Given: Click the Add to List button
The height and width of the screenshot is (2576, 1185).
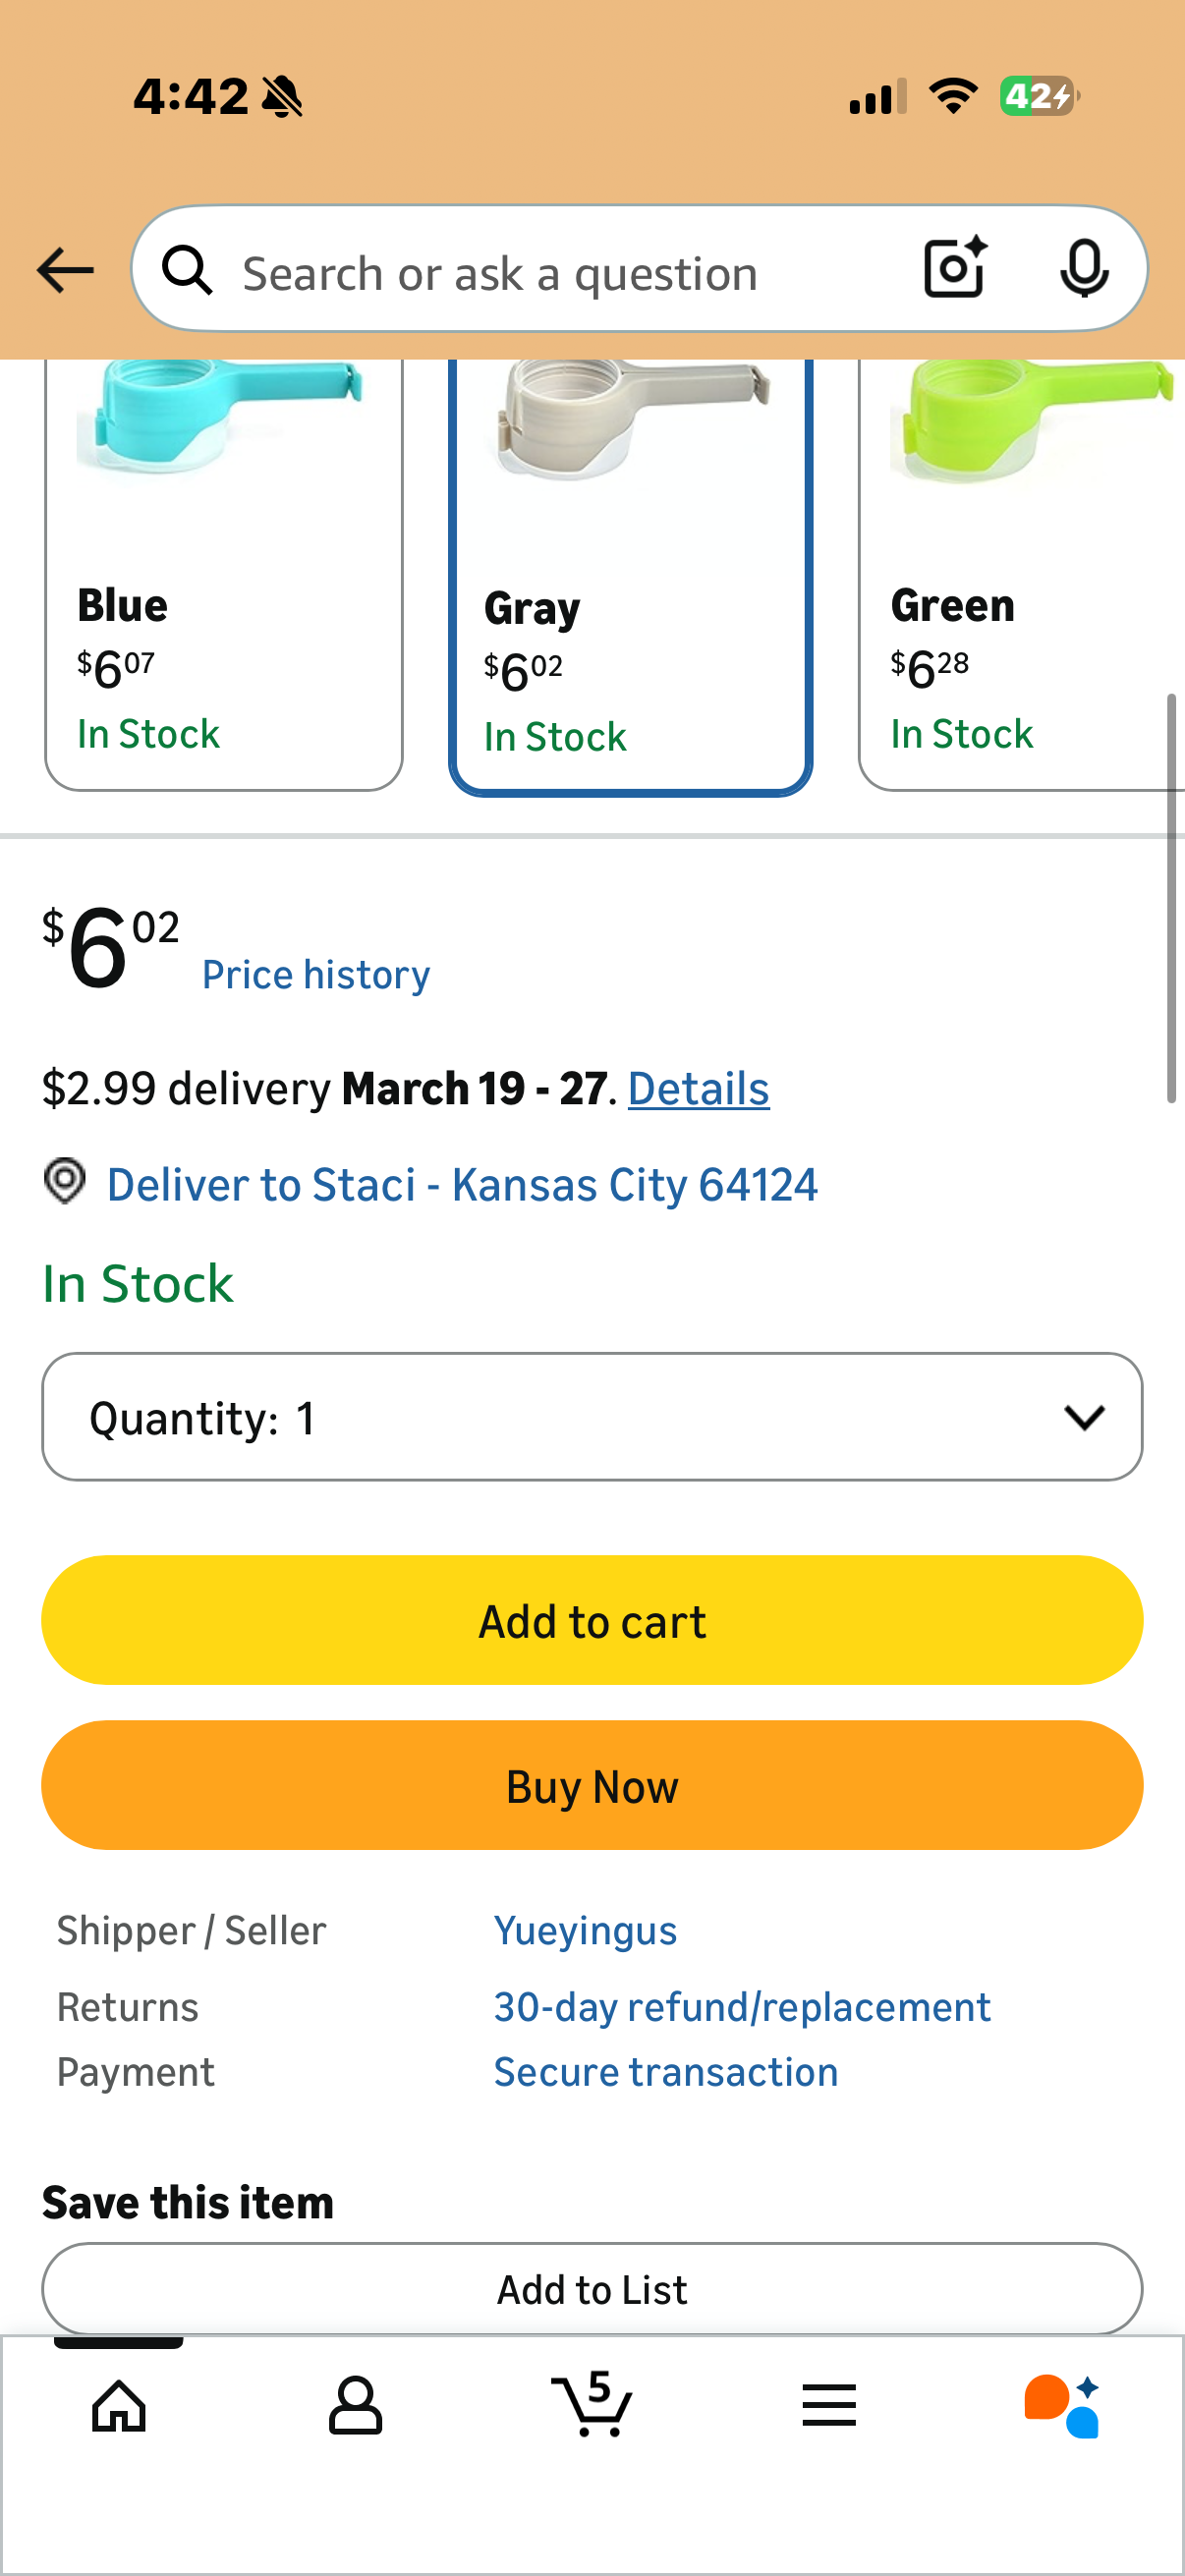Looking at the screenshot, I should [592, 2288].
